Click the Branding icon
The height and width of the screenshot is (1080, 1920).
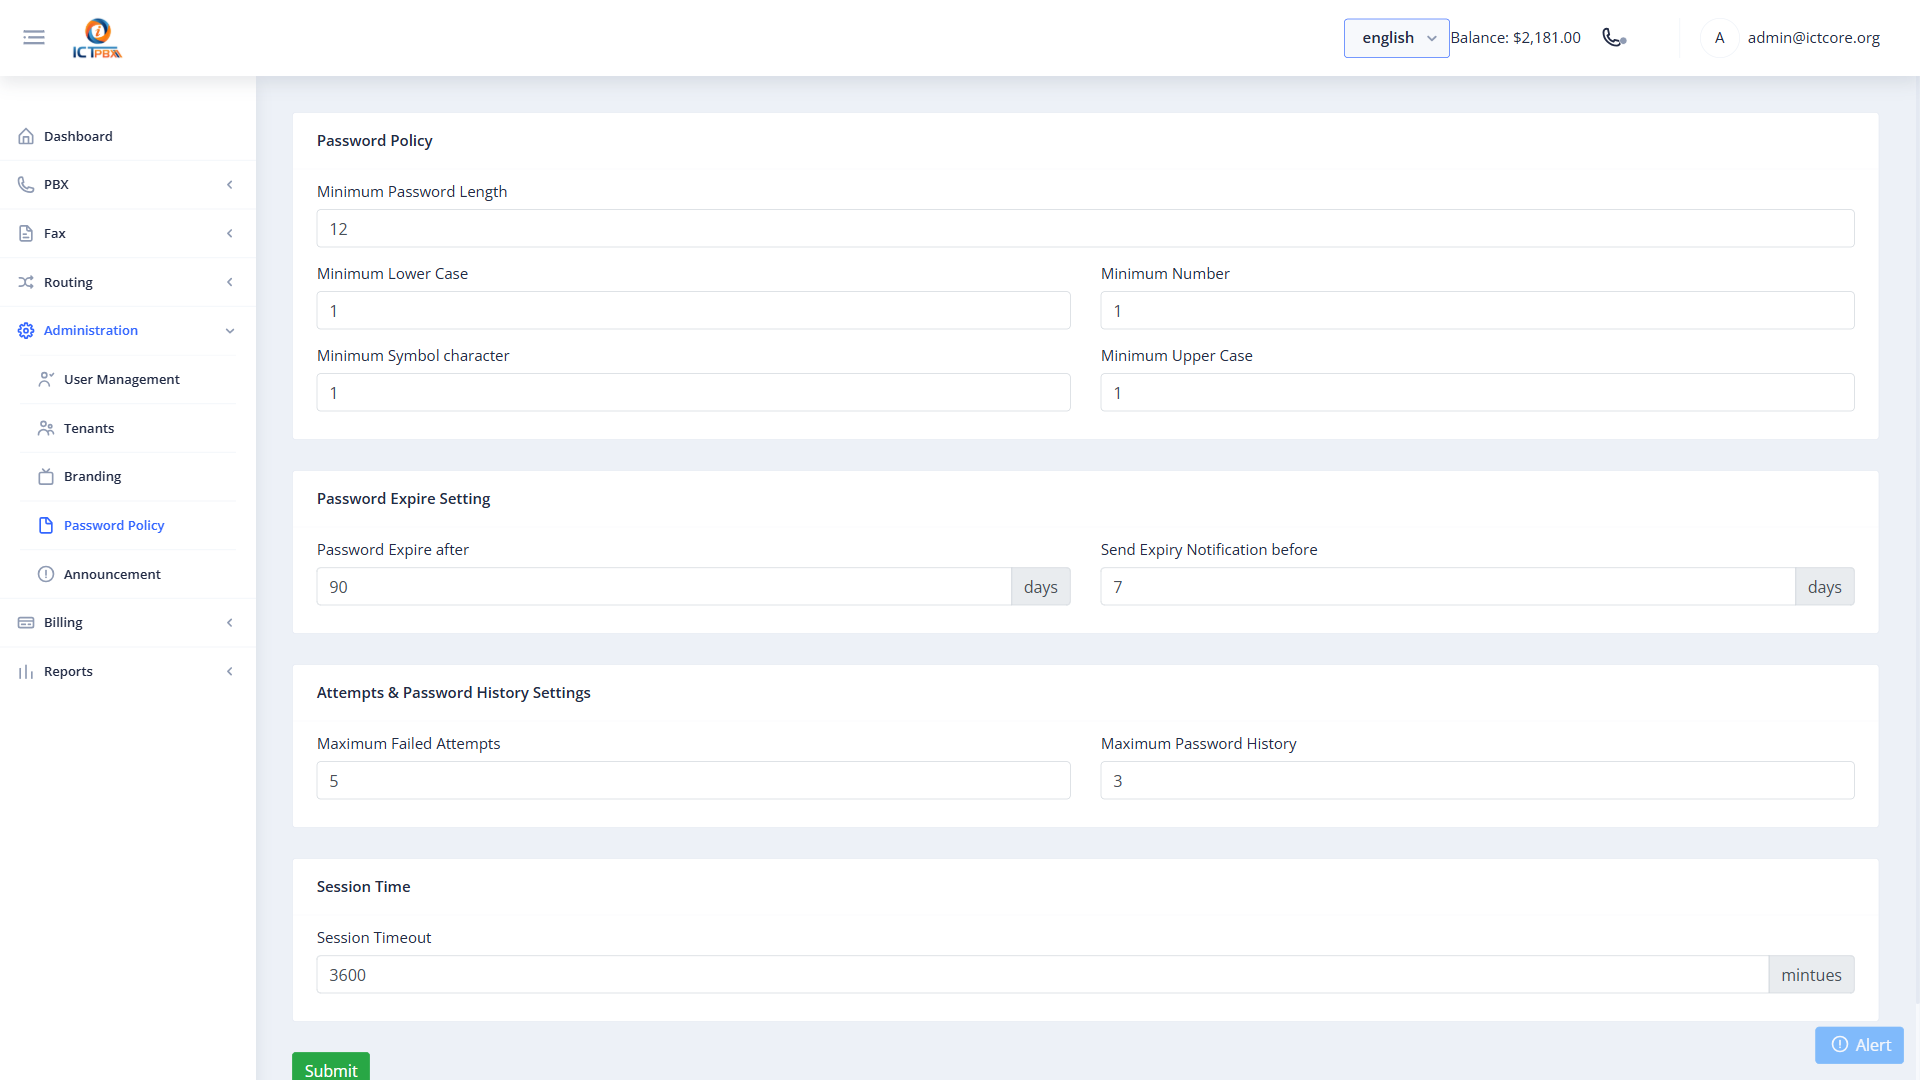46,477
